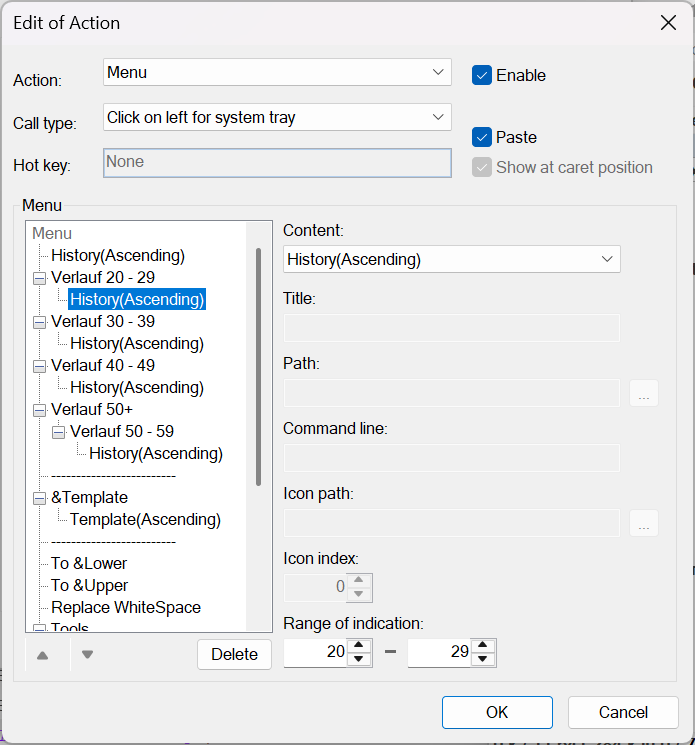Click the browse button next to Icon path
The image size is (695, 745).
[x=643, y=523]
